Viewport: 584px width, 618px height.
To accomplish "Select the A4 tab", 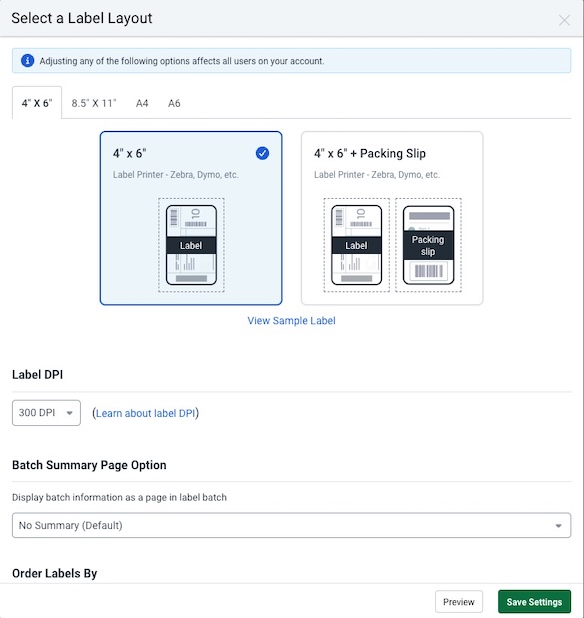I will click(142, 103).
